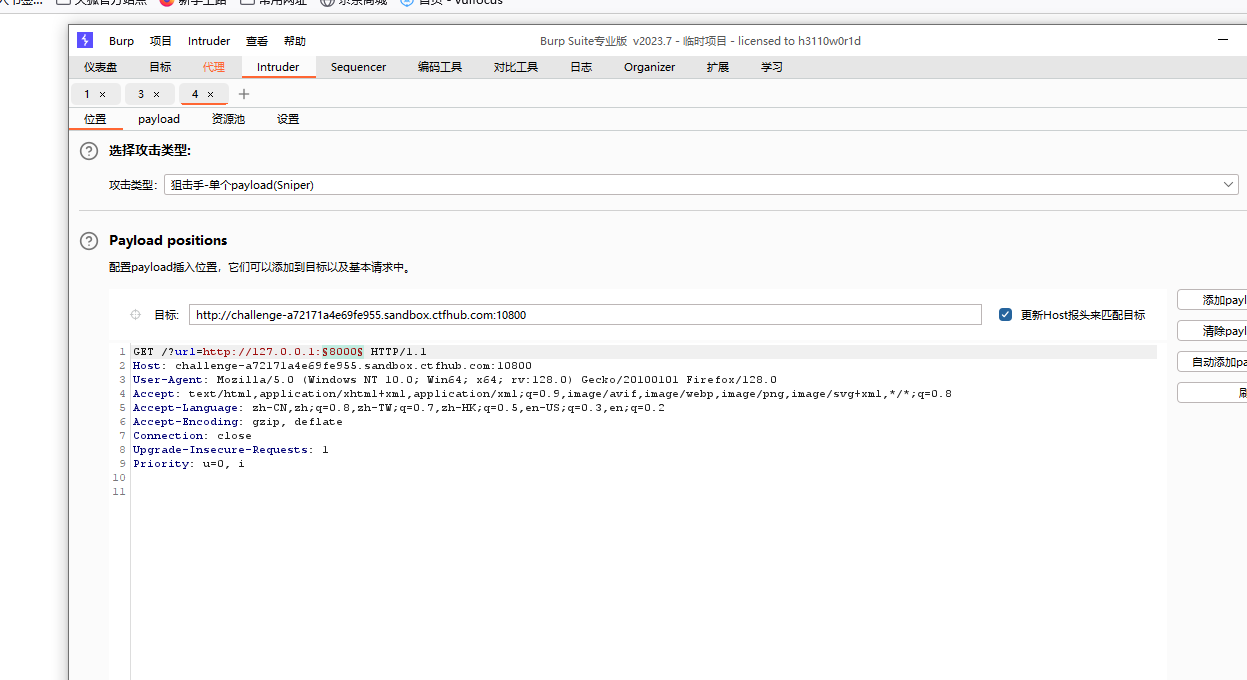Switch to the Sequencer tab
1247x680 pixels.
[x=358, y=67]
